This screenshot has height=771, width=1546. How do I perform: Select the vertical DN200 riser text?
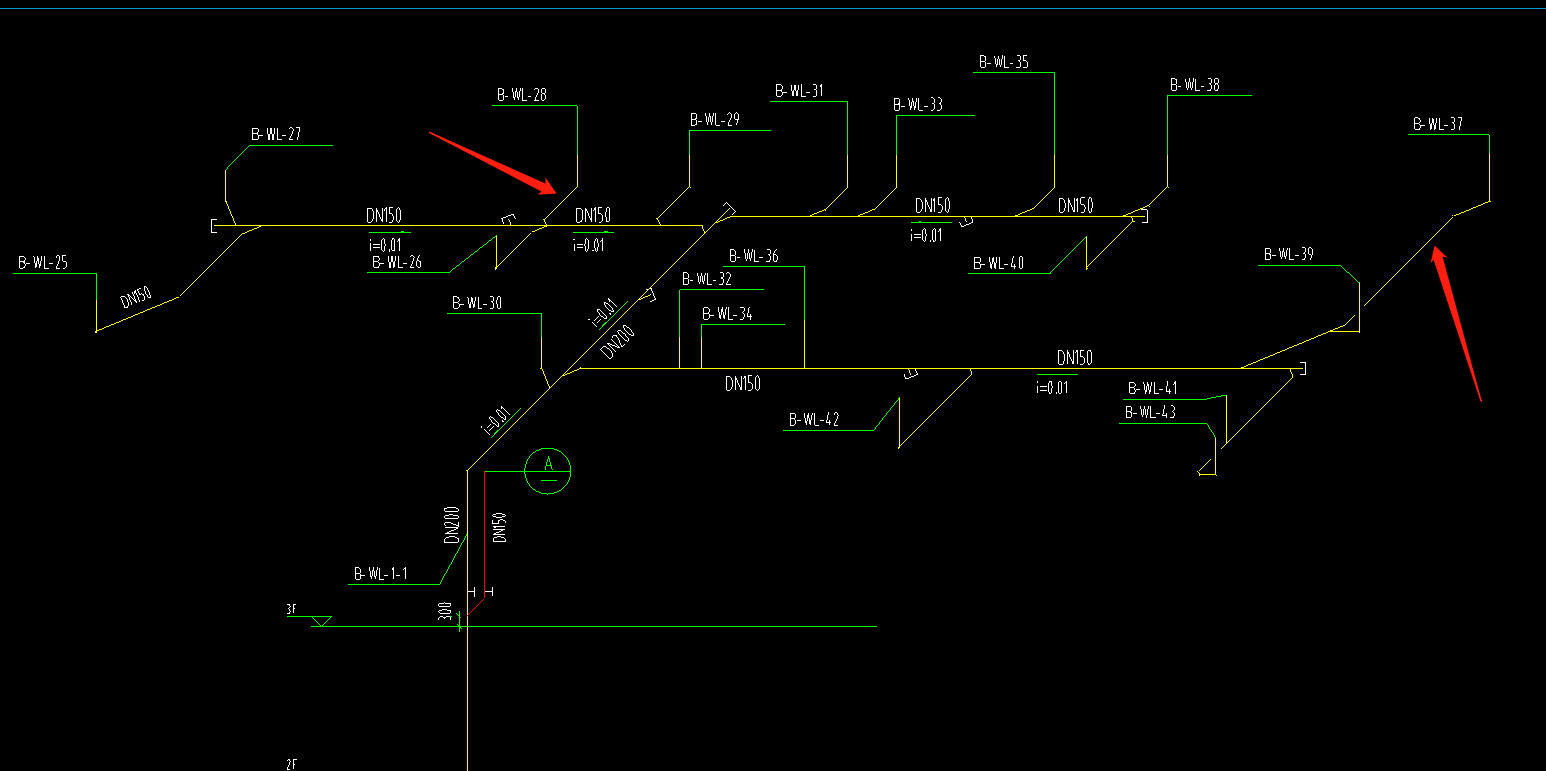[452, 525]
